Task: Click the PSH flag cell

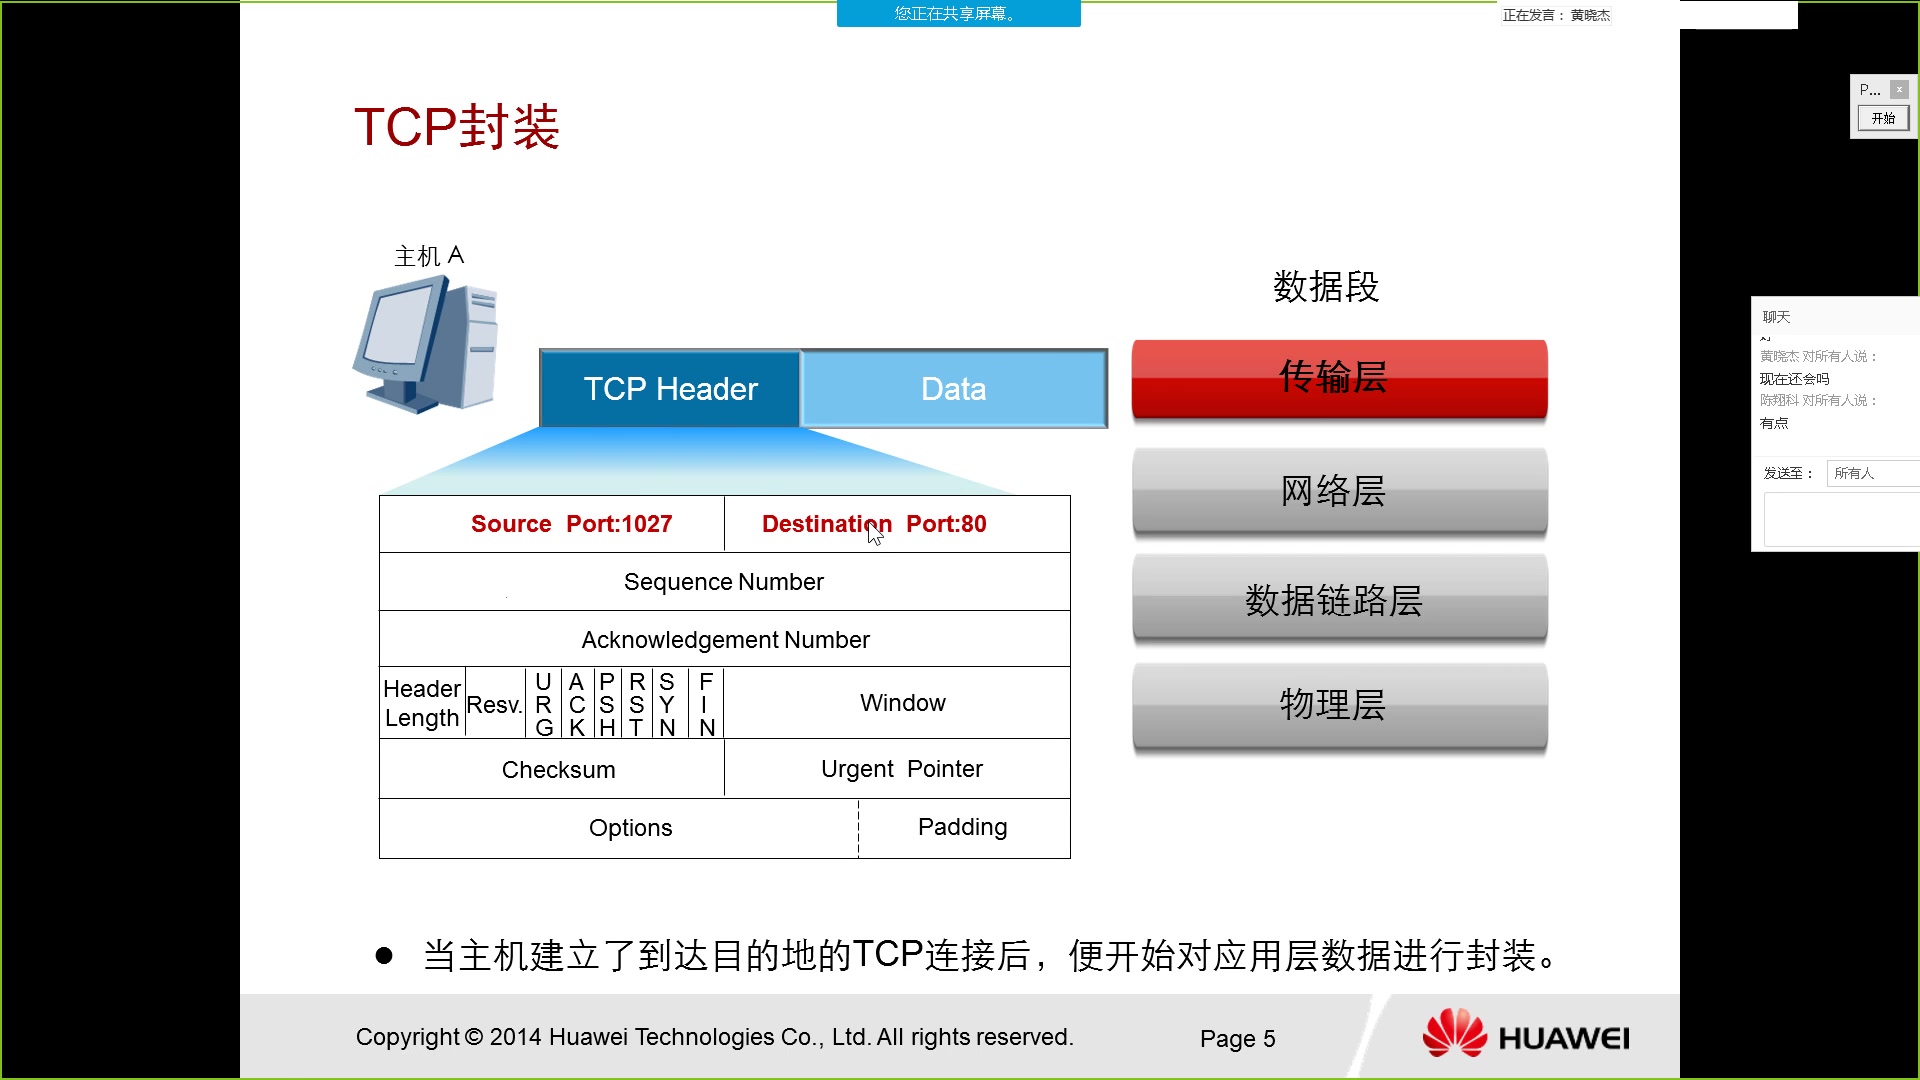Action: 607,704
